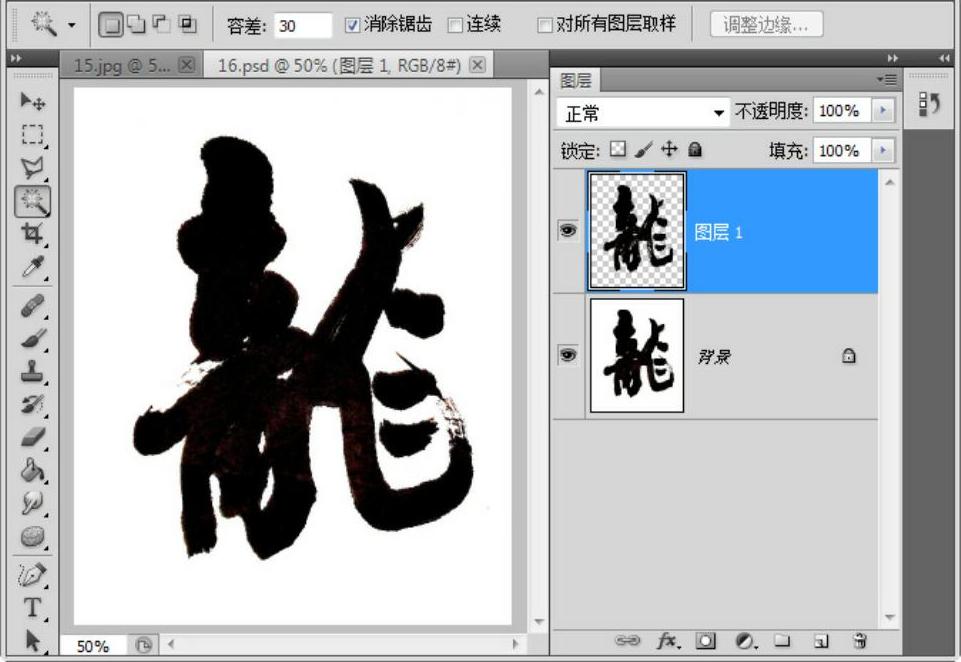961x662 pixels.
Task: Open the 正常 blend mode dropdown
Action: coord(645,113)
